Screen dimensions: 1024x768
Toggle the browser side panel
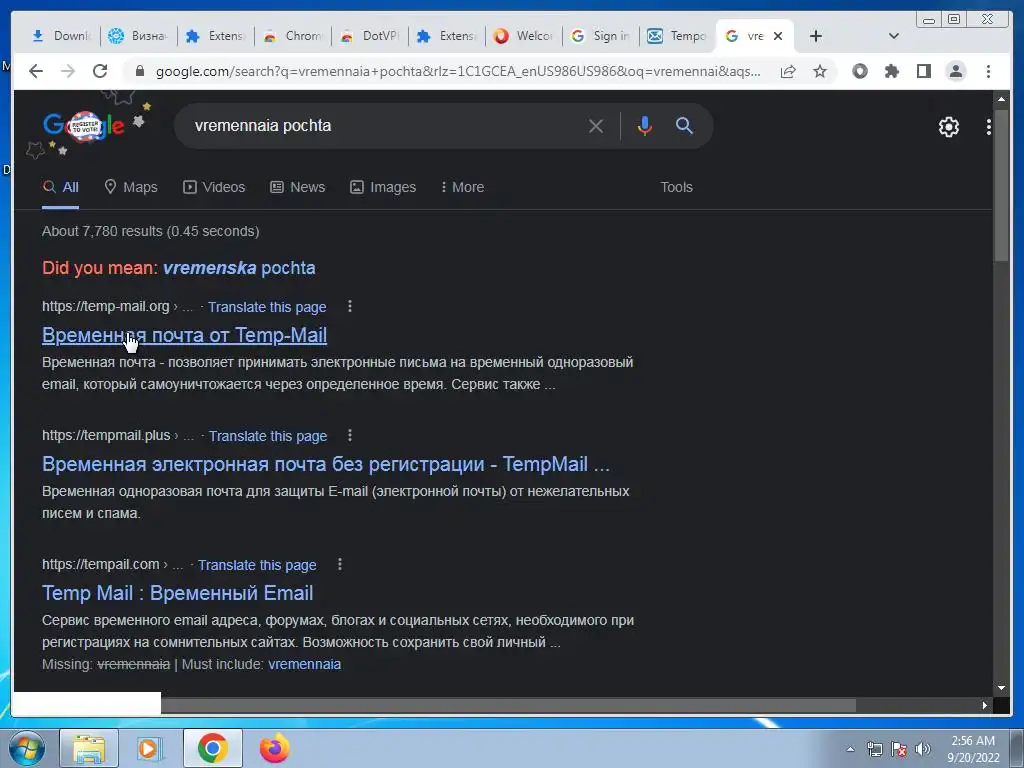[923, 71]
